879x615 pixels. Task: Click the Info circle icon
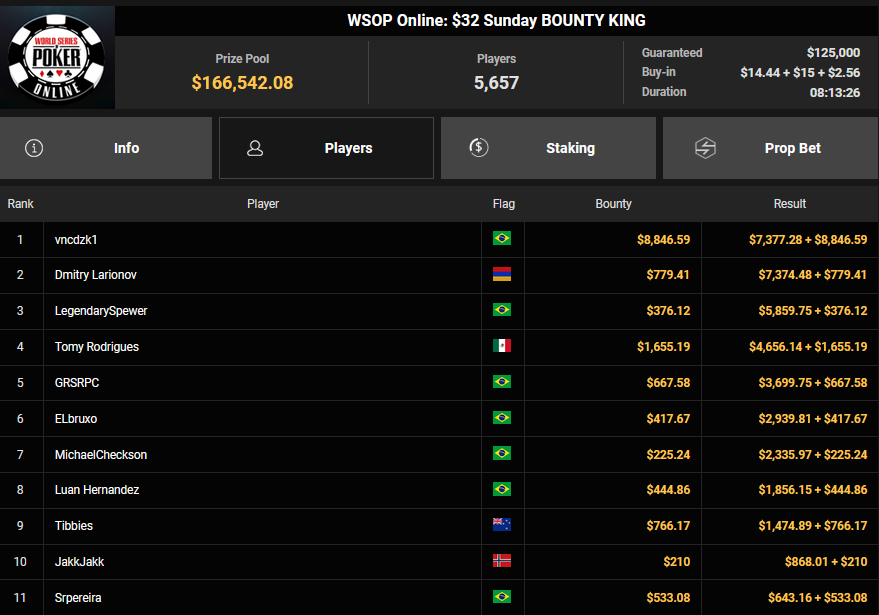(x=34, y=148)
